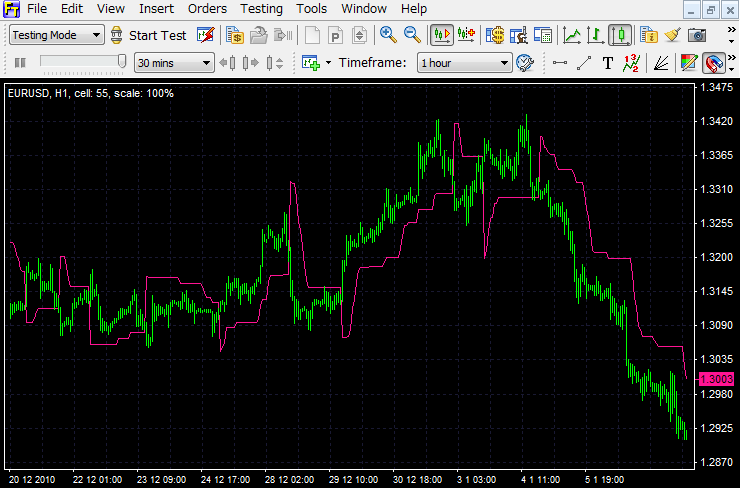Open the Testing Mode dropdown
This screenshot has height=488, width=740.
(57, 35)
